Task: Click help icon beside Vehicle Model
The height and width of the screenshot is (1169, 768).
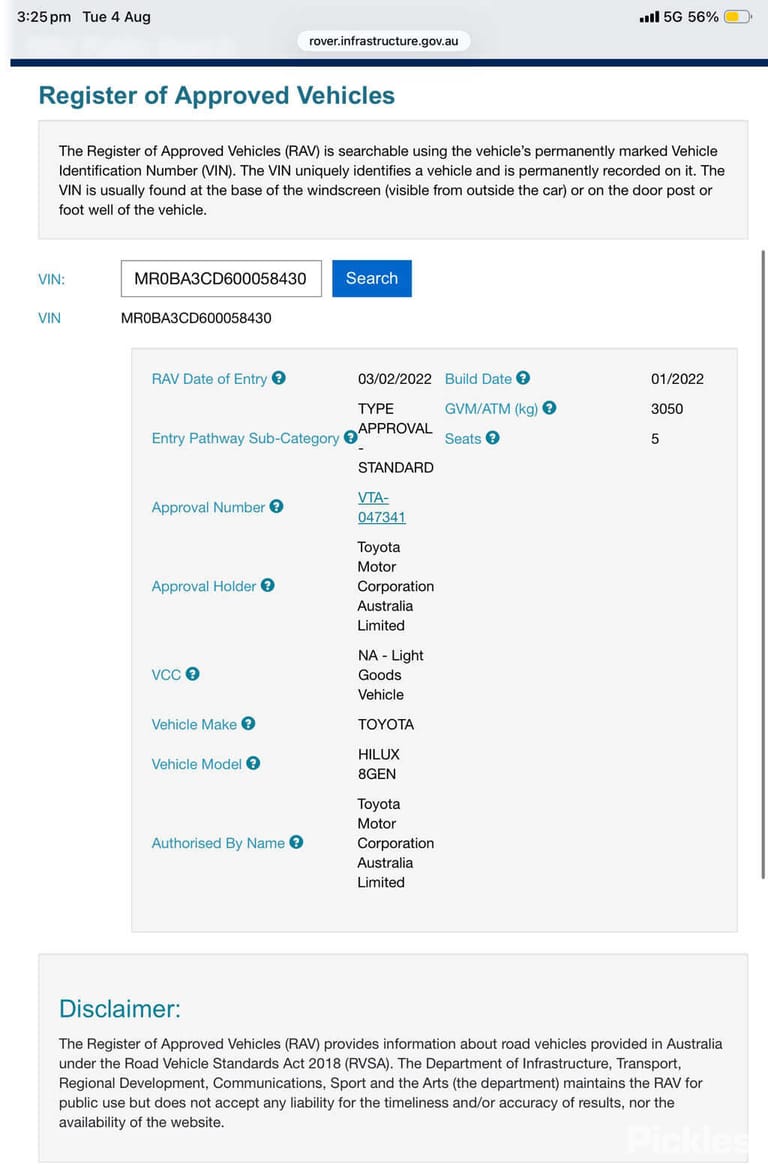Action: pos(254,763)
